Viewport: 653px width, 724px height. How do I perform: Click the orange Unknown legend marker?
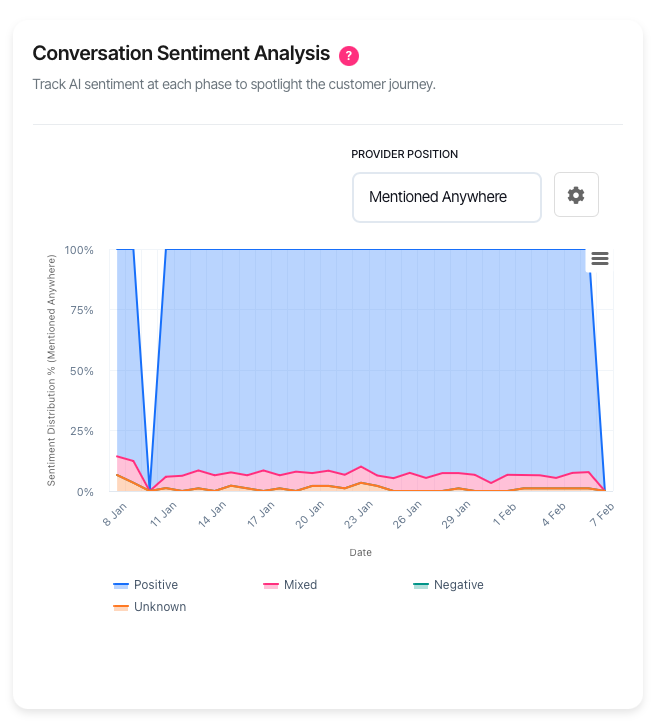[121, 607]
